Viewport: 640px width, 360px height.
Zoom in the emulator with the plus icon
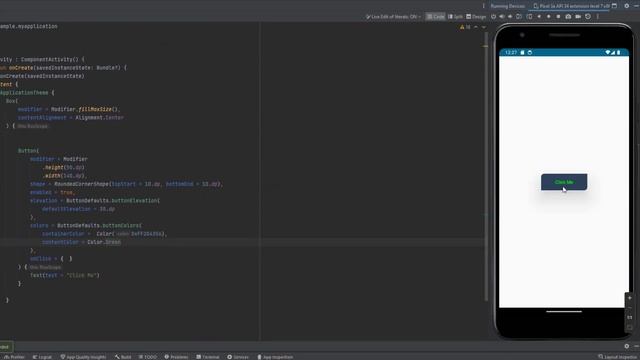629,298
